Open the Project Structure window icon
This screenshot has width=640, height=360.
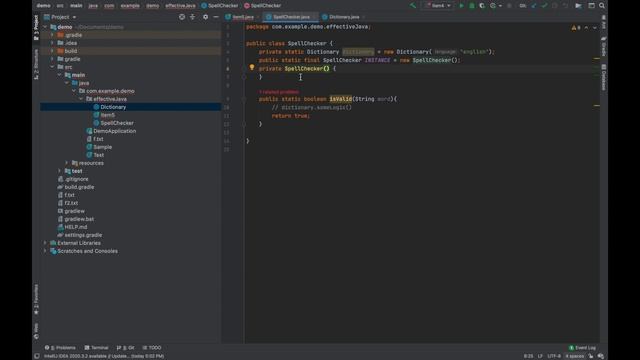pos(591,6)
